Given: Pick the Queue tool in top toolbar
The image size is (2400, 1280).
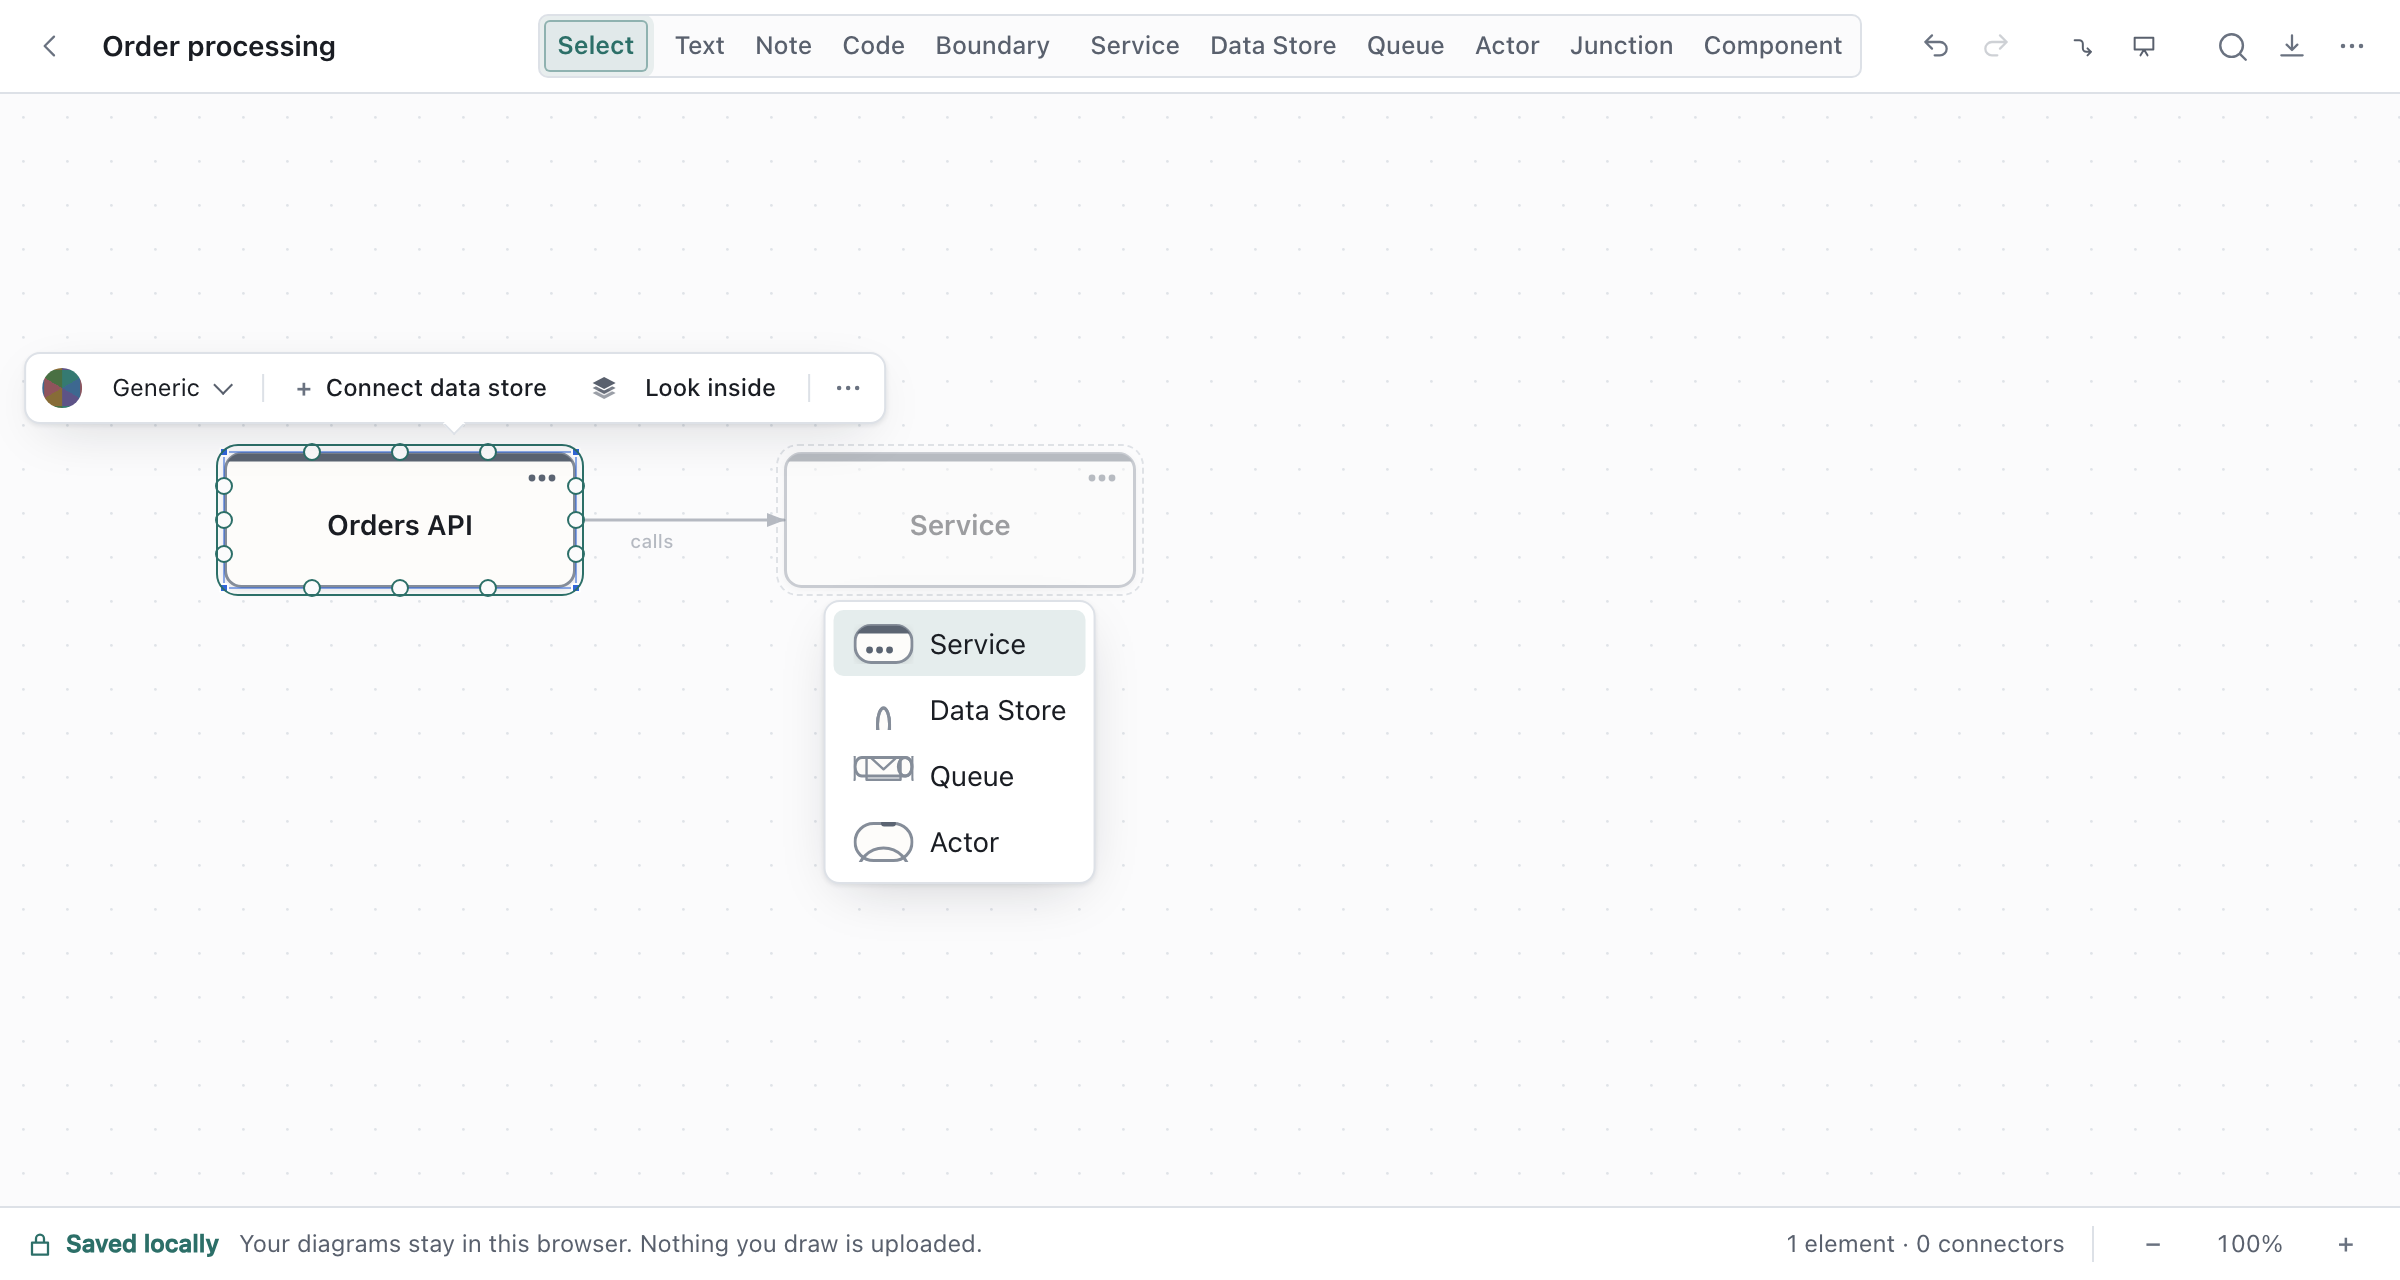Looking at the screenshot, I should tap(1405, 46).
